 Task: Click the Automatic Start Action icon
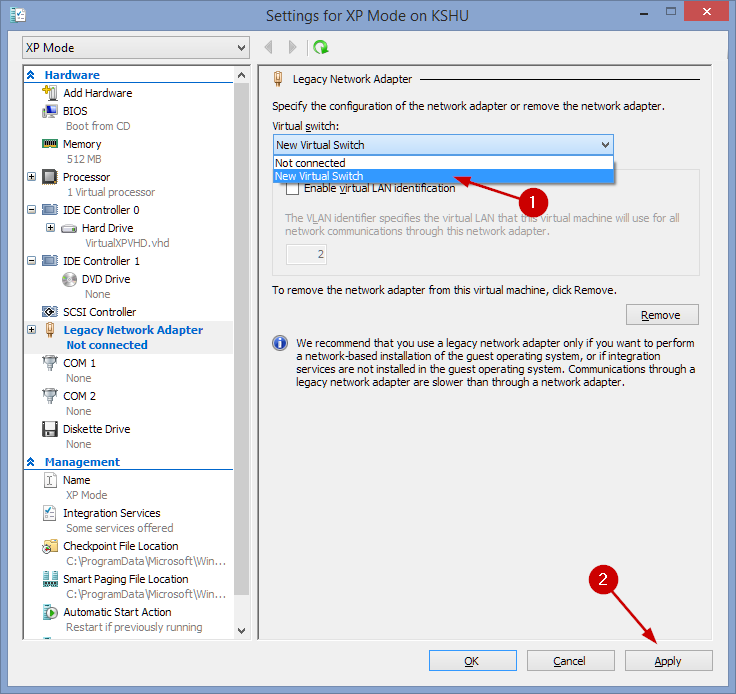click(x=50, y=612)
